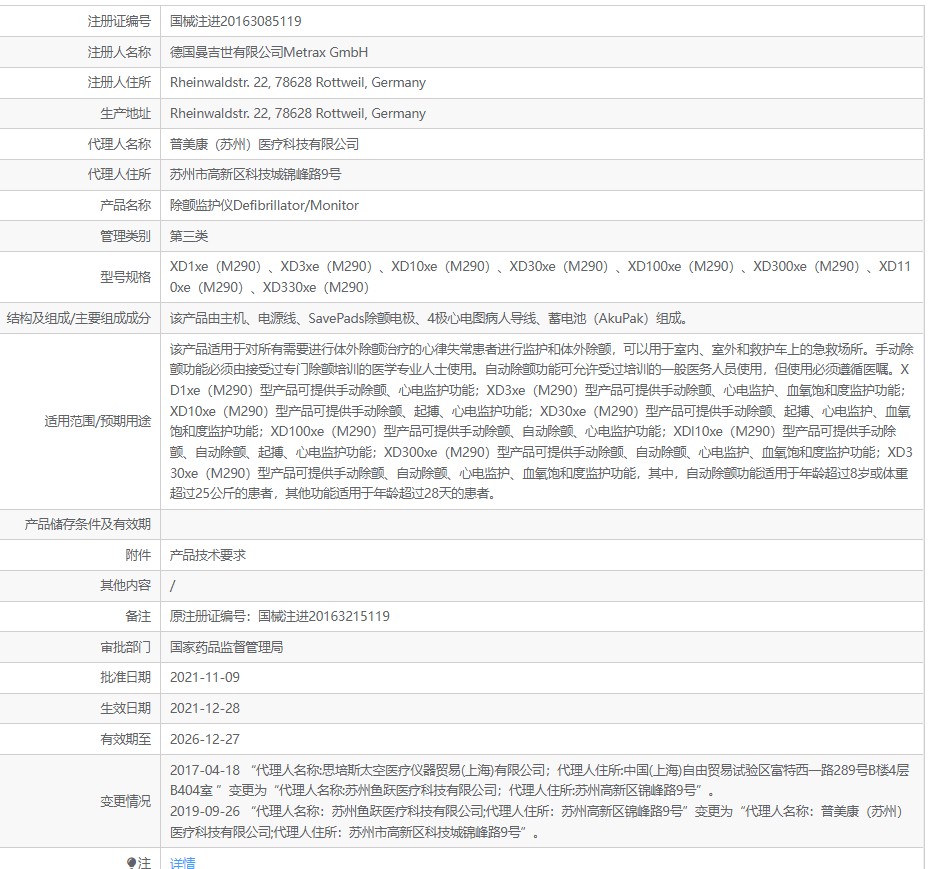933x869 pixels.
Task: Click the 代理人名称 label
Action: click(120, 144)
